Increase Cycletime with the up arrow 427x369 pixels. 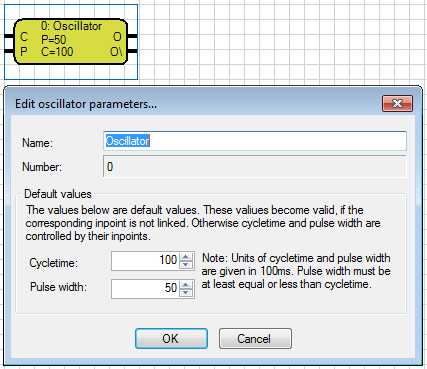pyautogui.click(x=186, y=257)
